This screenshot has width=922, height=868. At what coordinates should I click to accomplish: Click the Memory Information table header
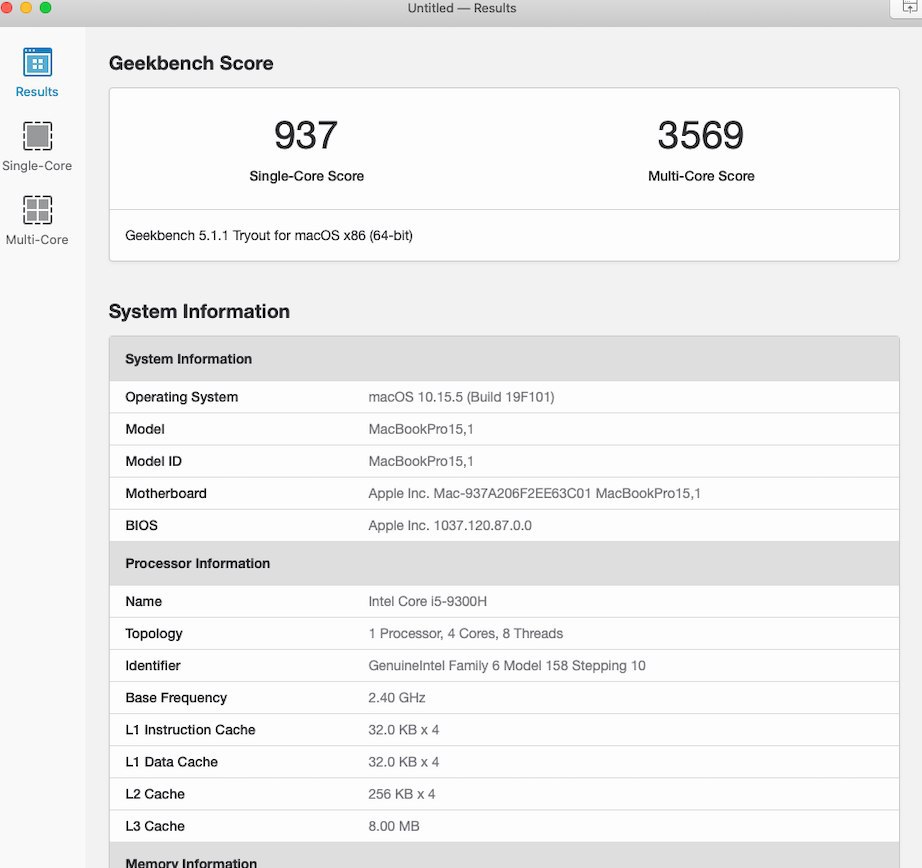tap(504, 856)
